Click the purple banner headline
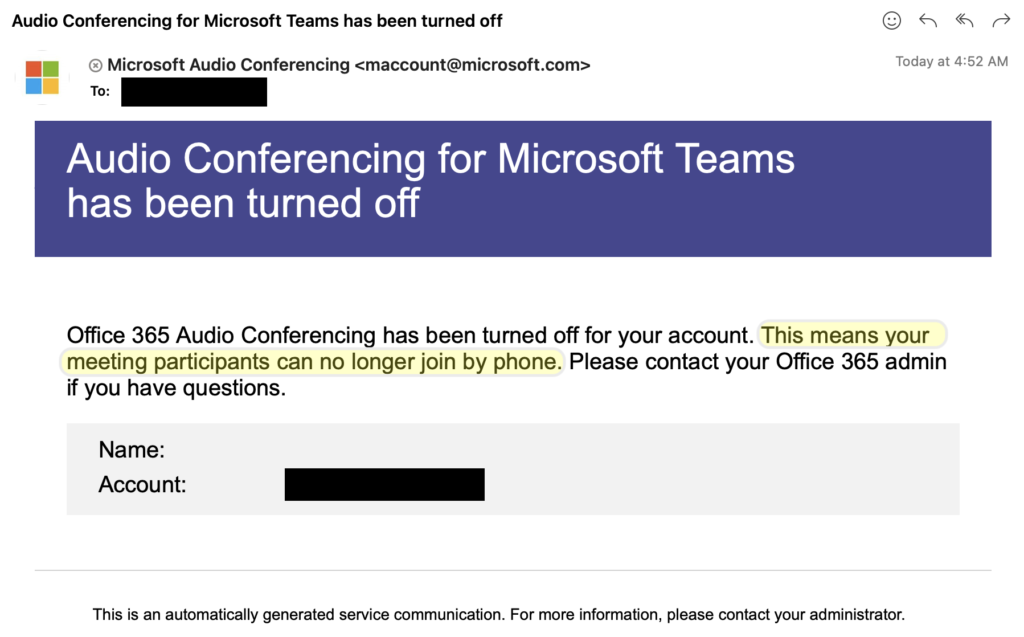 430,180
